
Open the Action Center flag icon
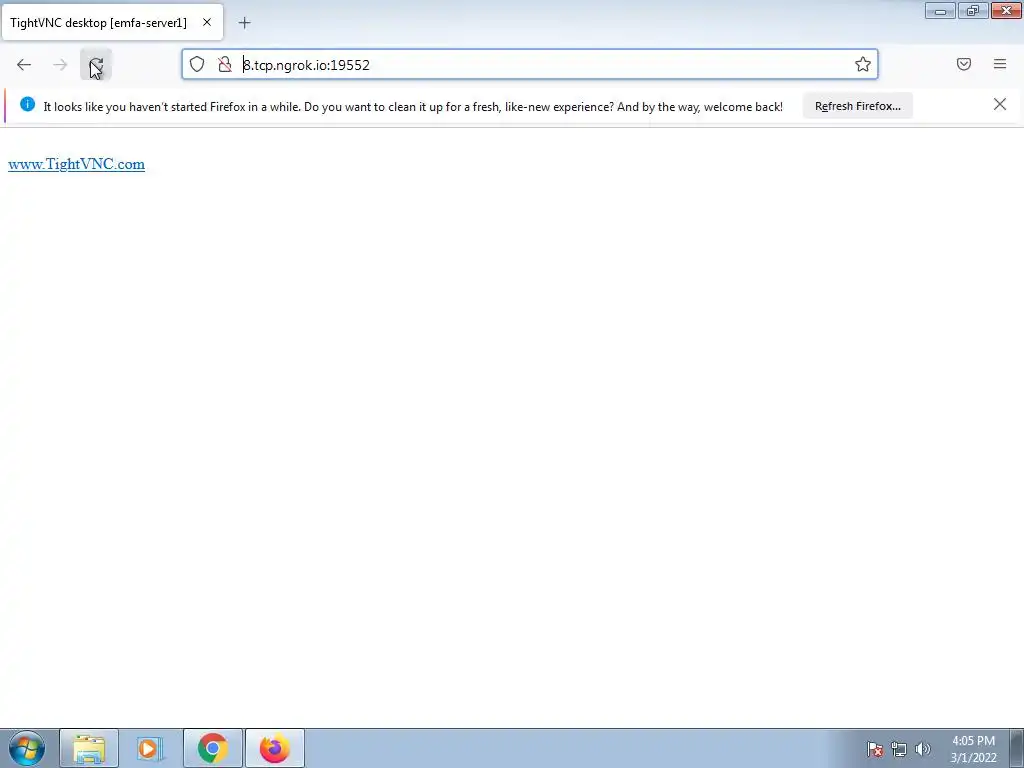[x=874, y=749]
